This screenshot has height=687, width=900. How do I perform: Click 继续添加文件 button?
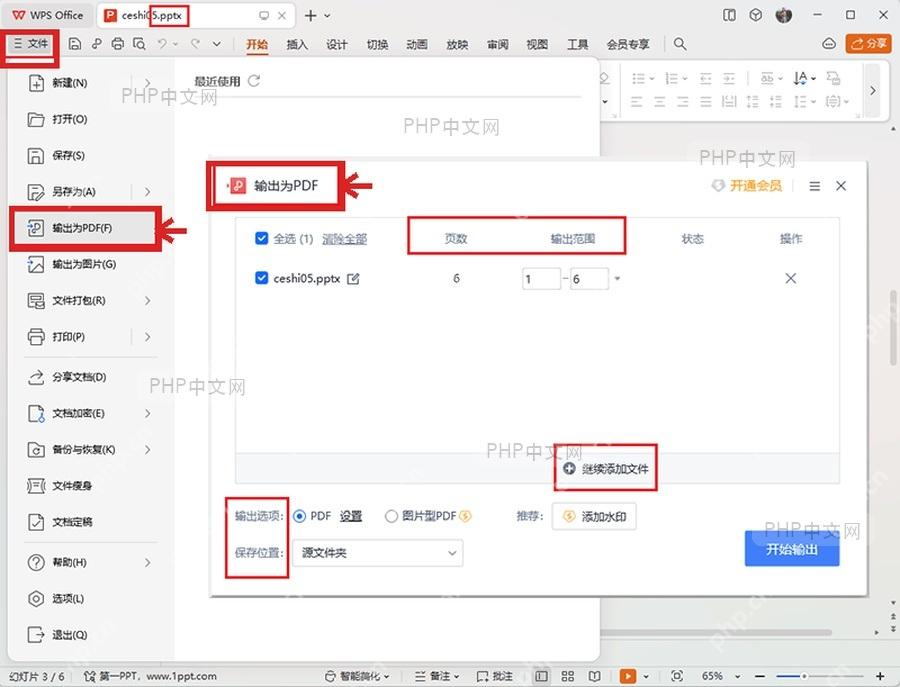point(606,469)
